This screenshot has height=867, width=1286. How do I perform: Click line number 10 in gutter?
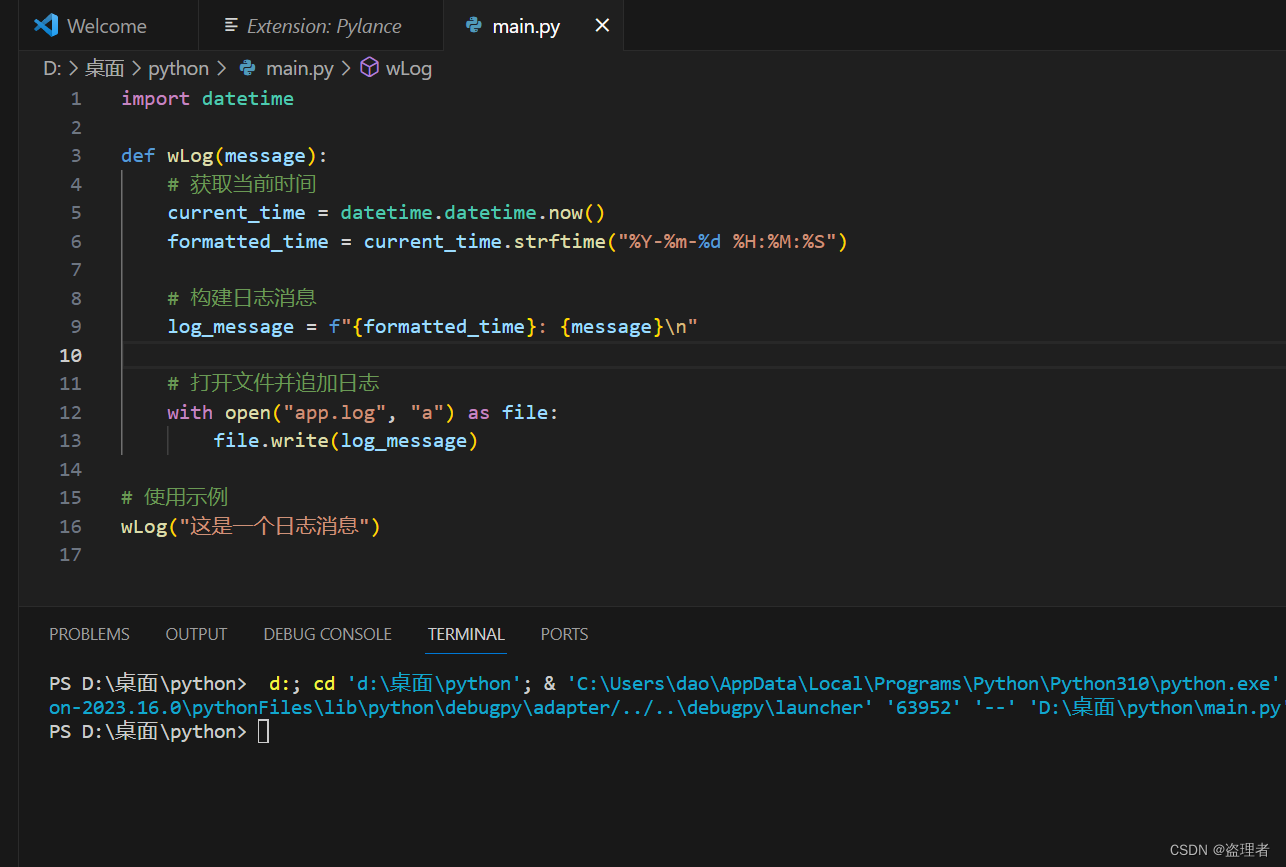pos(70,355)
